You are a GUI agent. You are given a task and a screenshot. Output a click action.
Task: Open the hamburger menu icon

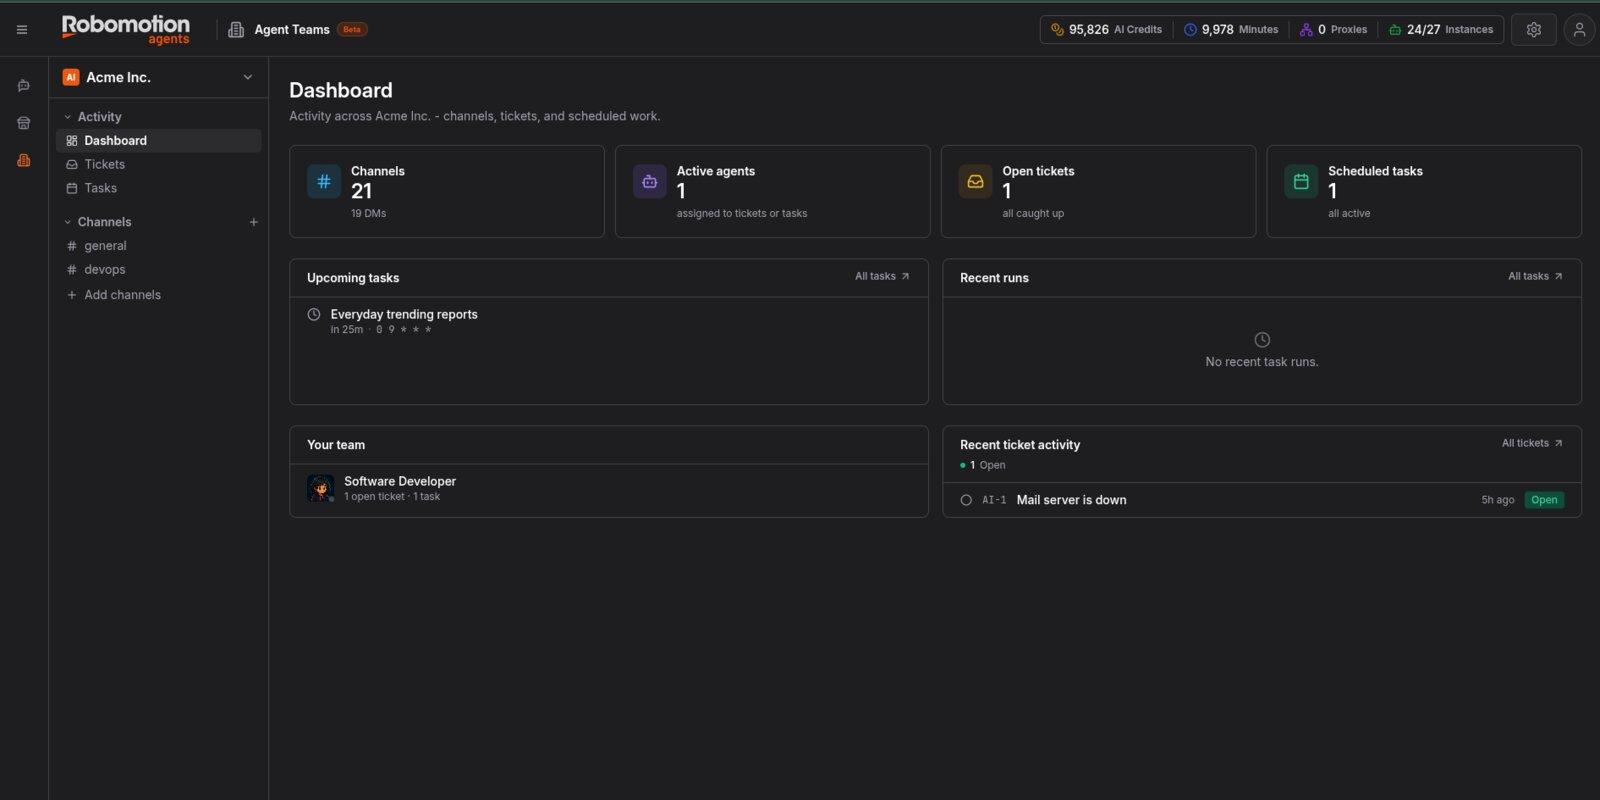pos(22,30)
